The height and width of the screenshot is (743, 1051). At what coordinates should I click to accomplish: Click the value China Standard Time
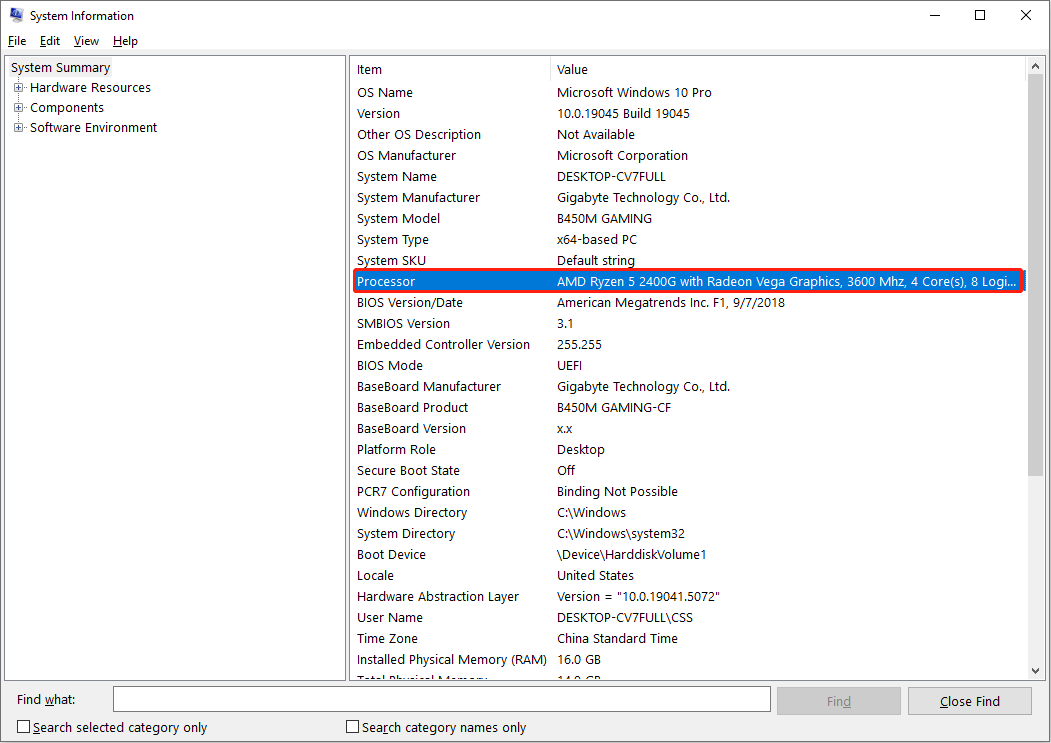click(x=617, y=638)
